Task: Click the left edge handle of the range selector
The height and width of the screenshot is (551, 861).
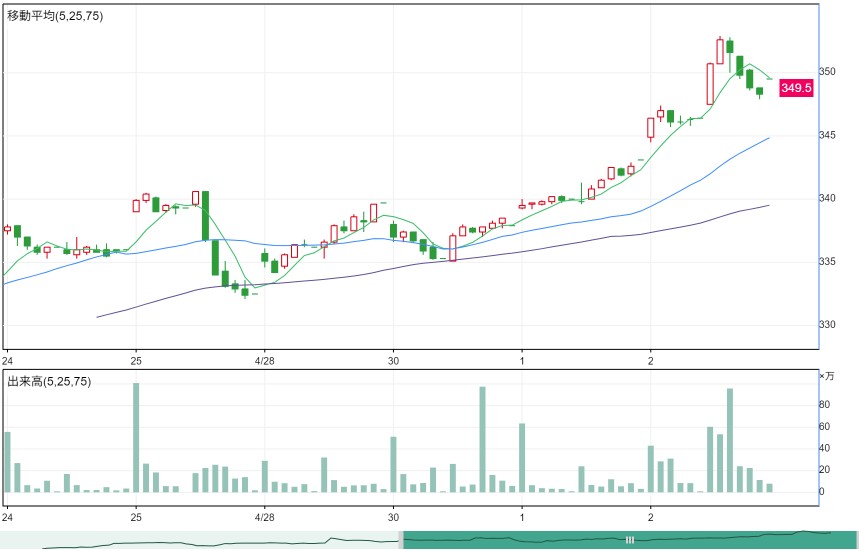Action: tap(401, 540)
